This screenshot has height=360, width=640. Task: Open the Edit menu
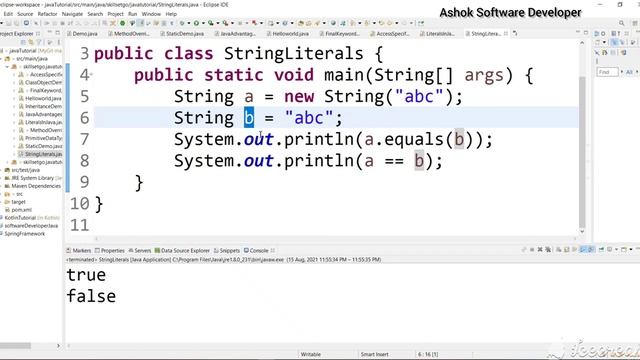click(x=8, y=14)
